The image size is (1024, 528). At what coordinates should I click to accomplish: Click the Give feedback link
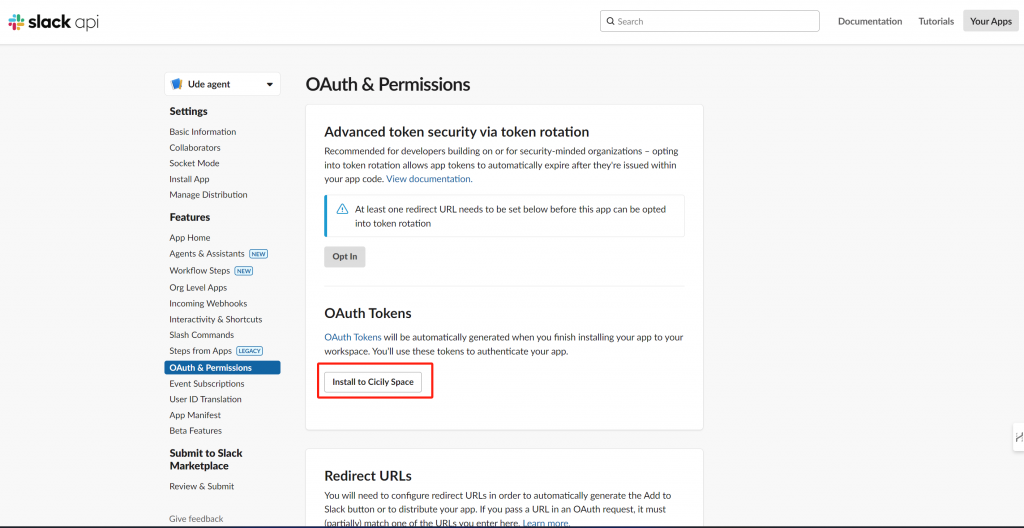[196, 519]
